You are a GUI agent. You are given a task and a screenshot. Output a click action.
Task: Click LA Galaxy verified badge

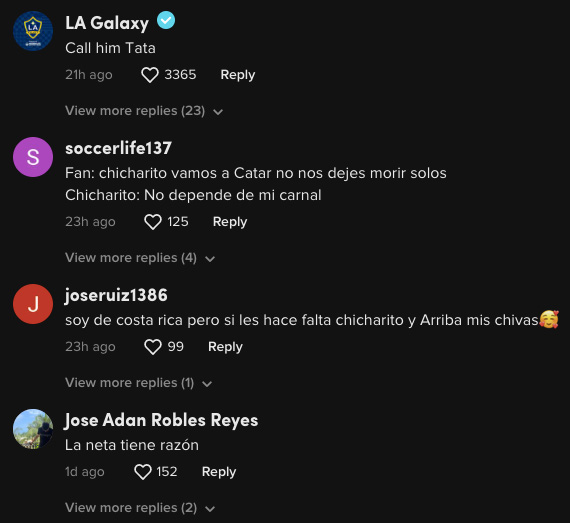tap(166, 21)
